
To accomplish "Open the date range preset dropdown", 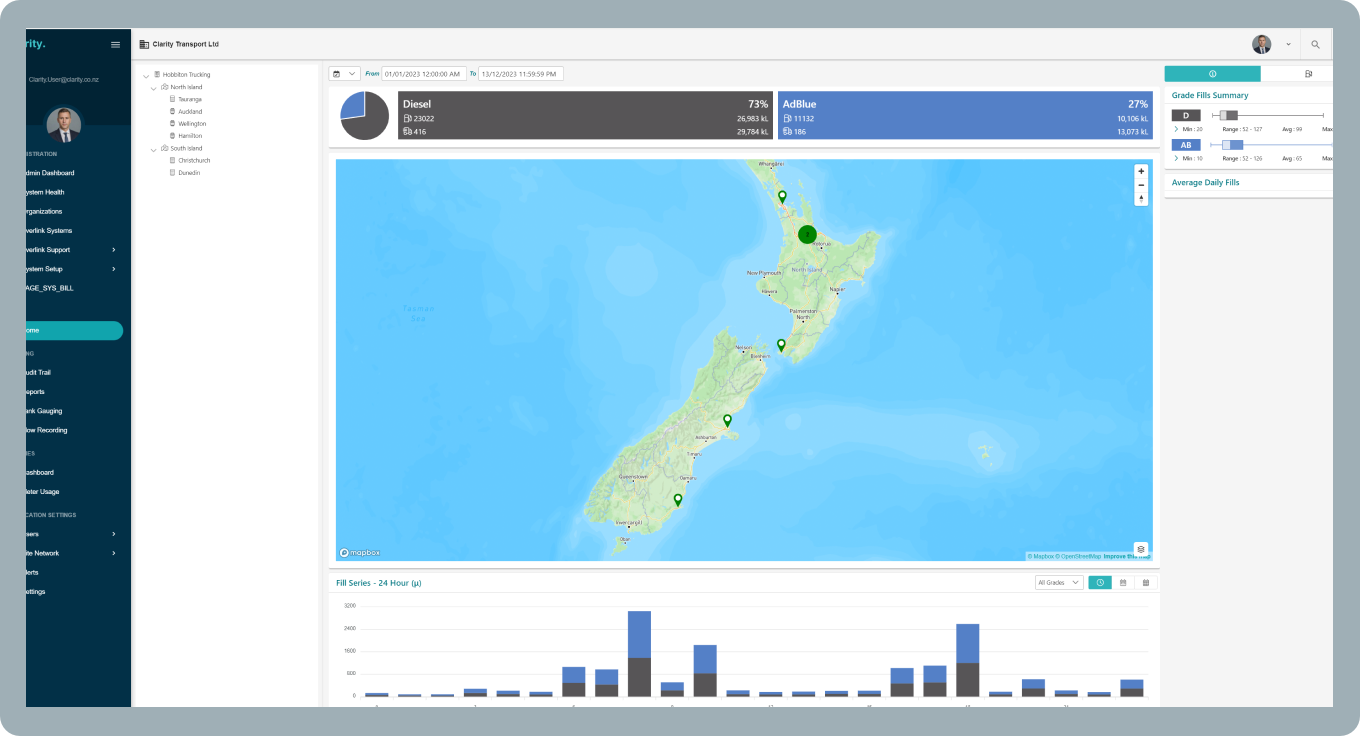I will pos(344,74).
